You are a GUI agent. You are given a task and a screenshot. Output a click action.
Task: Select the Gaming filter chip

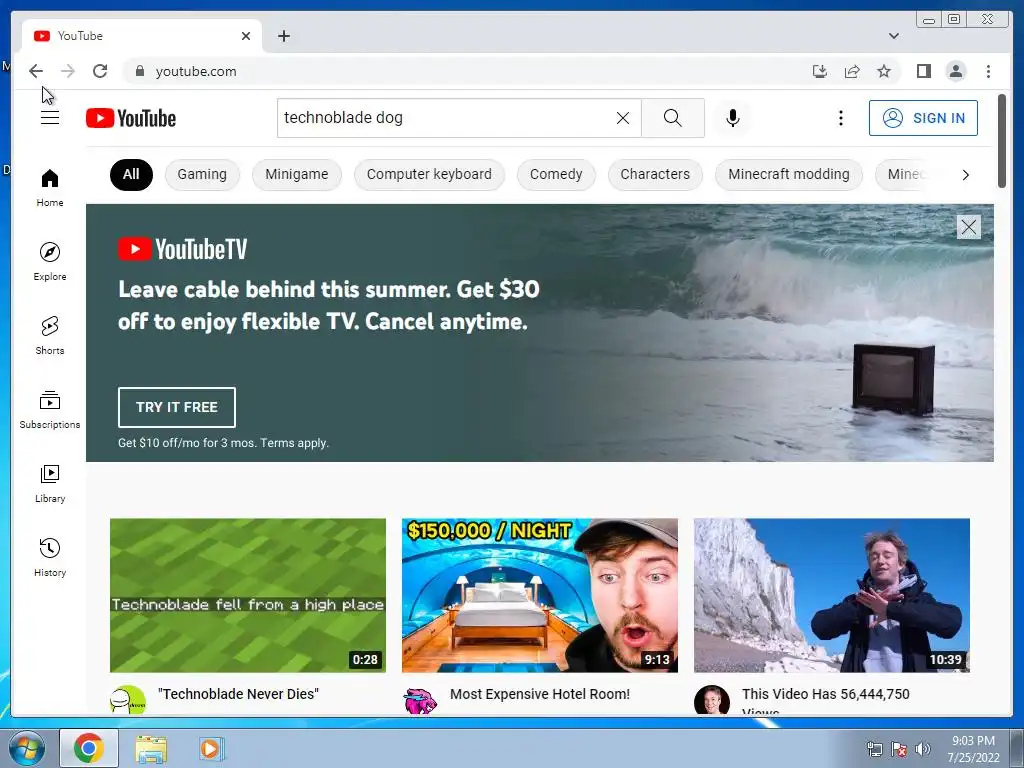(202, 174)
